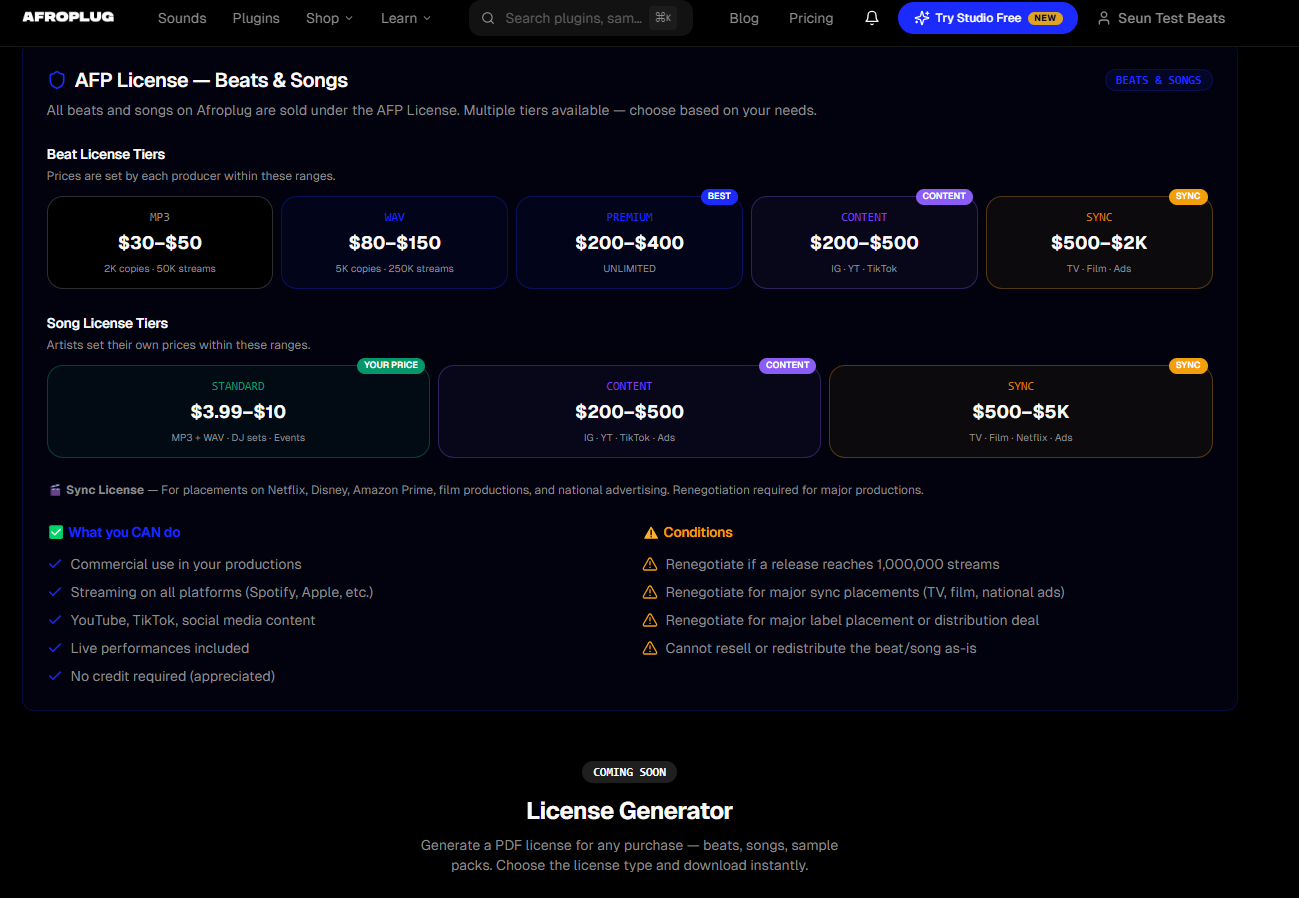Click the clapperboard icon by Sync License

[55, 490]
